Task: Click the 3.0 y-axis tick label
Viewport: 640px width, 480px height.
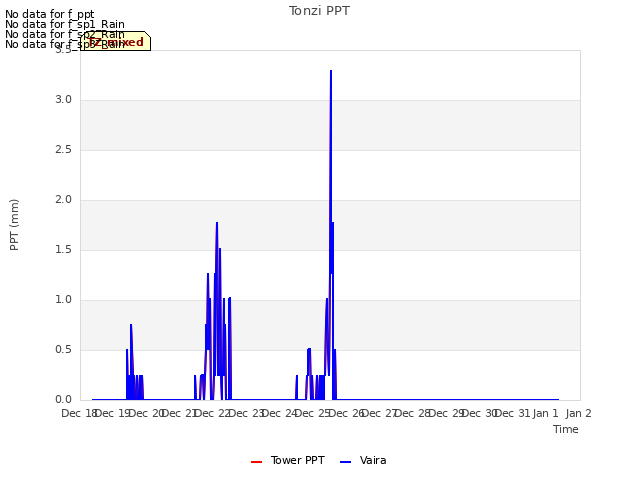Action: [63, 100]
